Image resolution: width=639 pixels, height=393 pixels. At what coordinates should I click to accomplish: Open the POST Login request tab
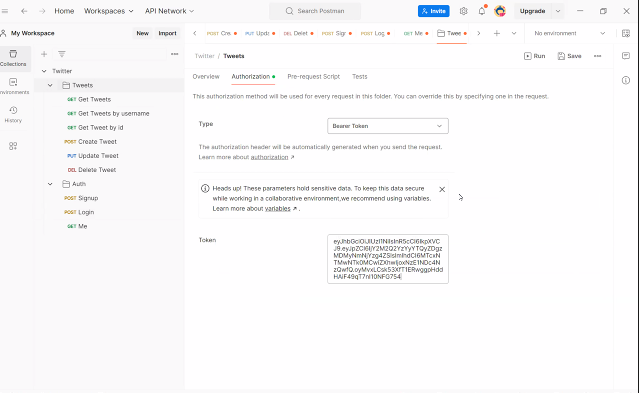[x=375, y=33]
